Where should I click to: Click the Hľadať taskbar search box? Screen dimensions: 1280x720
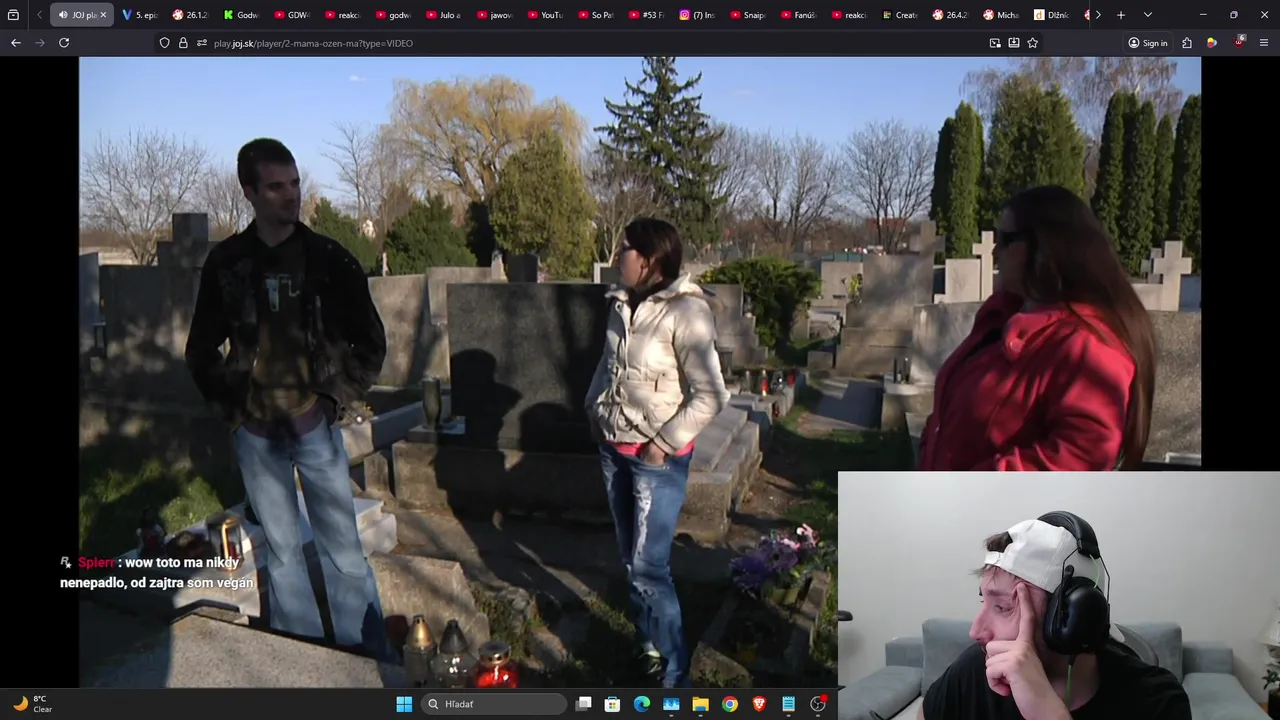pyautogui.click(x=494, y=704)
